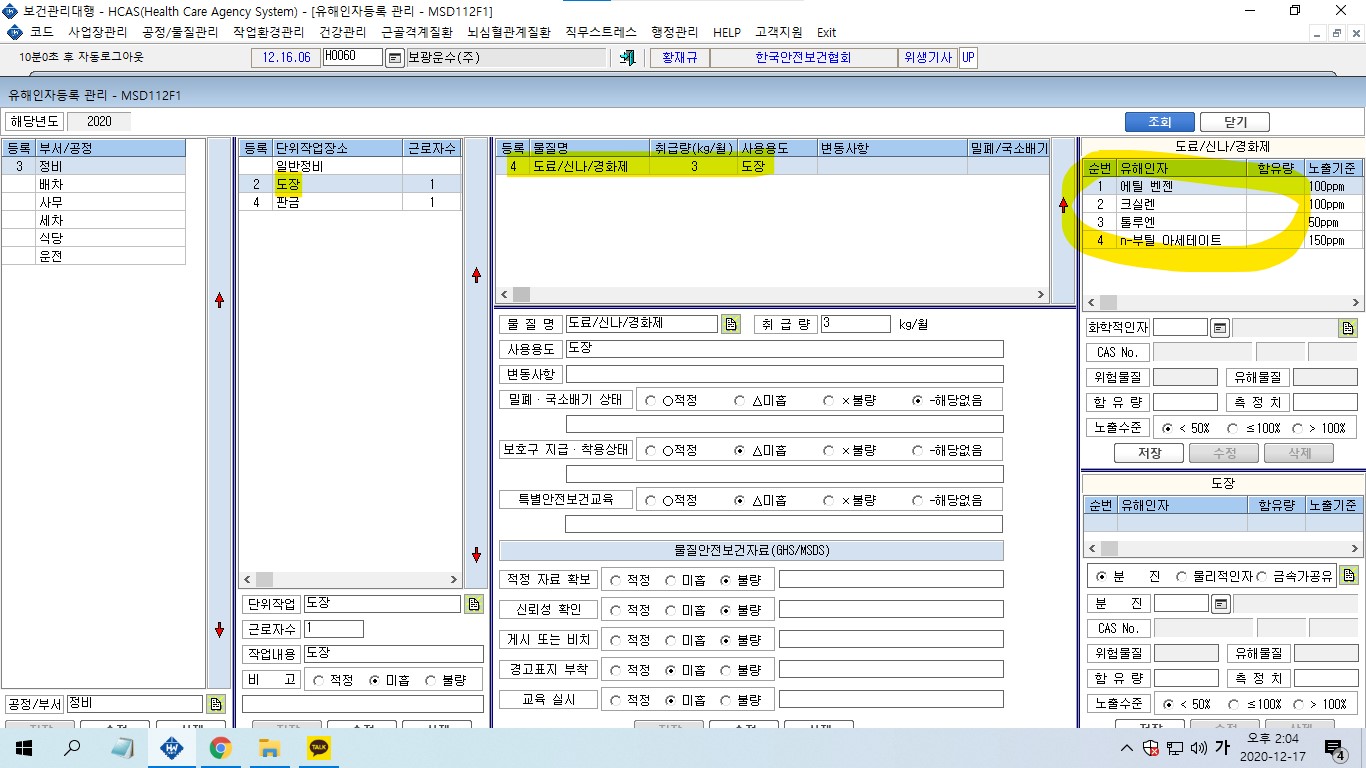Open lookup icon next to 단위작업 field
The width and height of the screenshot is (1366, 768).
coord(474,604)
